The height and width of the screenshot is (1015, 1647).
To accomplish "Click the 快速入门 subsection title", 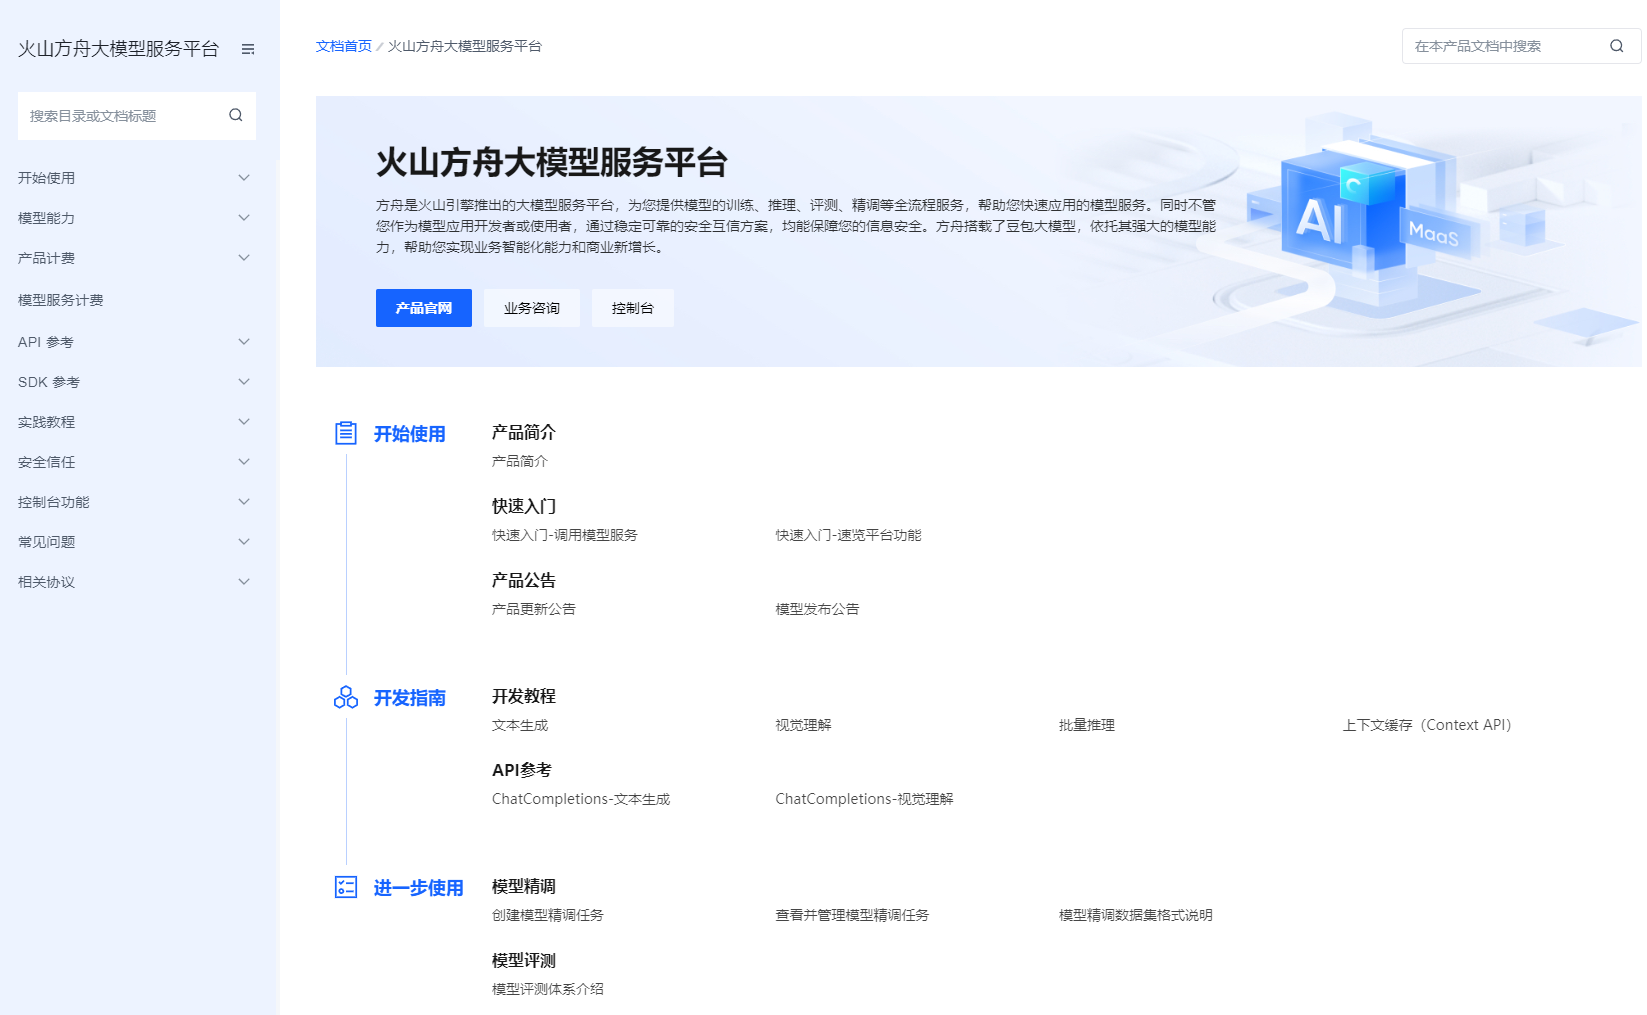I will pyautogui.click(x=524, y=507).
